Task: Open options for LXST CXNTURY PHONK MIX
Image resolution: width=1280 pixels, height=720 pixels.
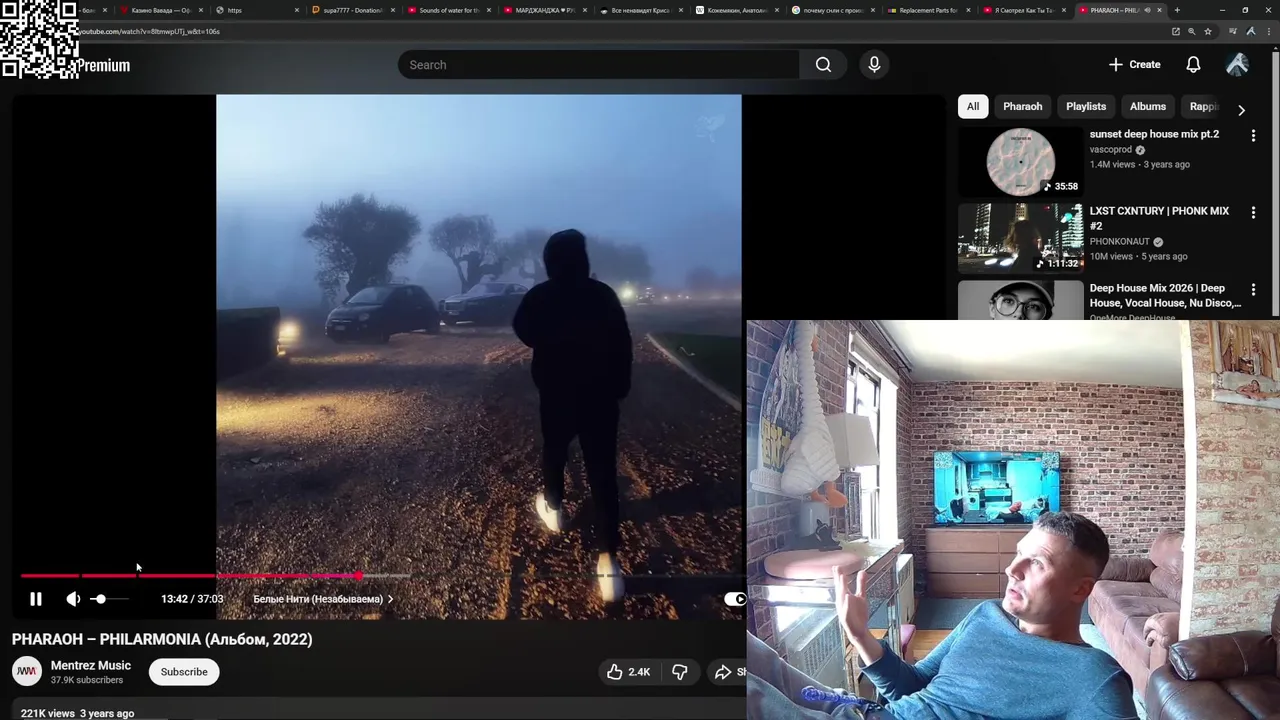Action: 1253,212
